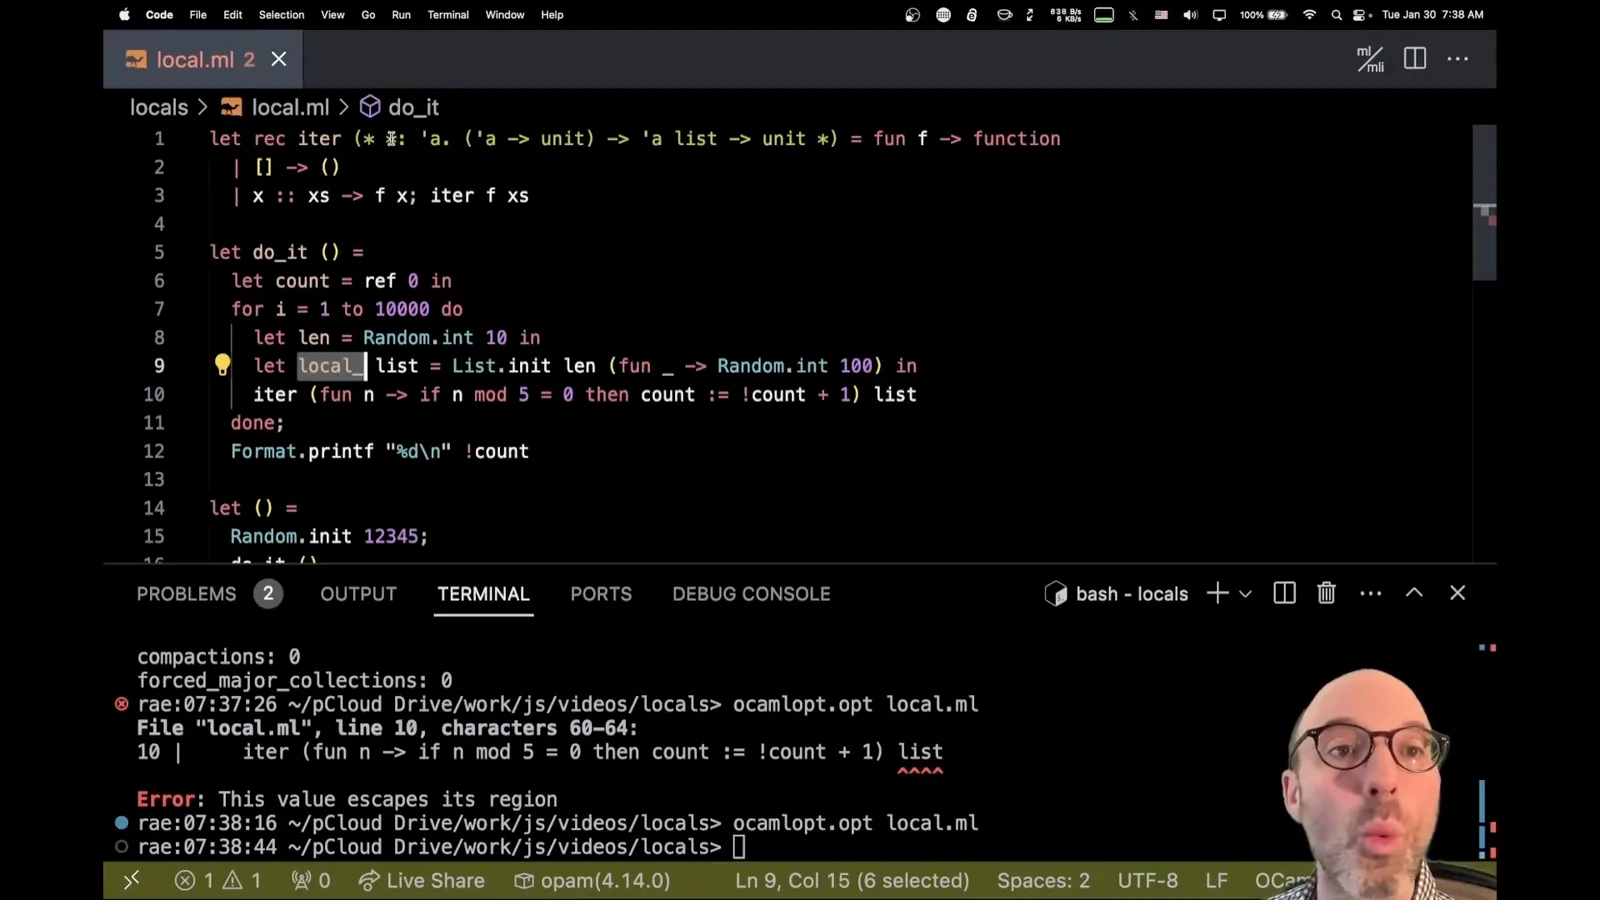Open terminal panel more actions ellipsis
Image resolution: width=1600 pixels, height=900 pixels.
pos(1371,593)
